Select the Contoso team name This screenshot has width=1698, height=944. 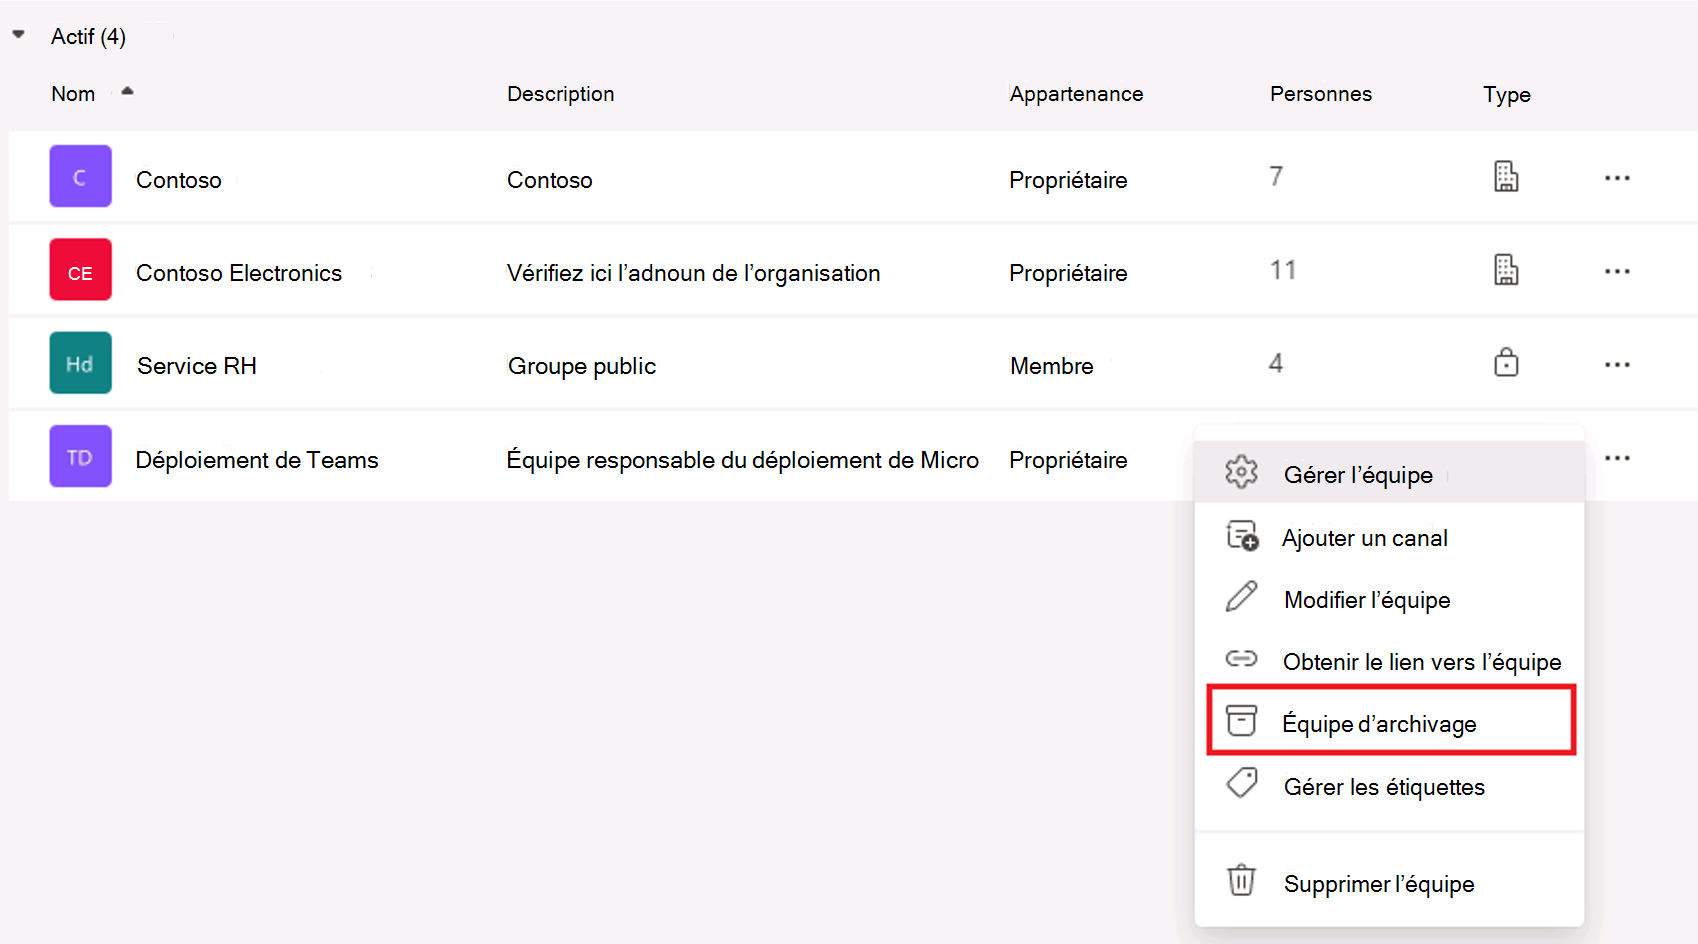pyautogui.click(x=179, y=180)
